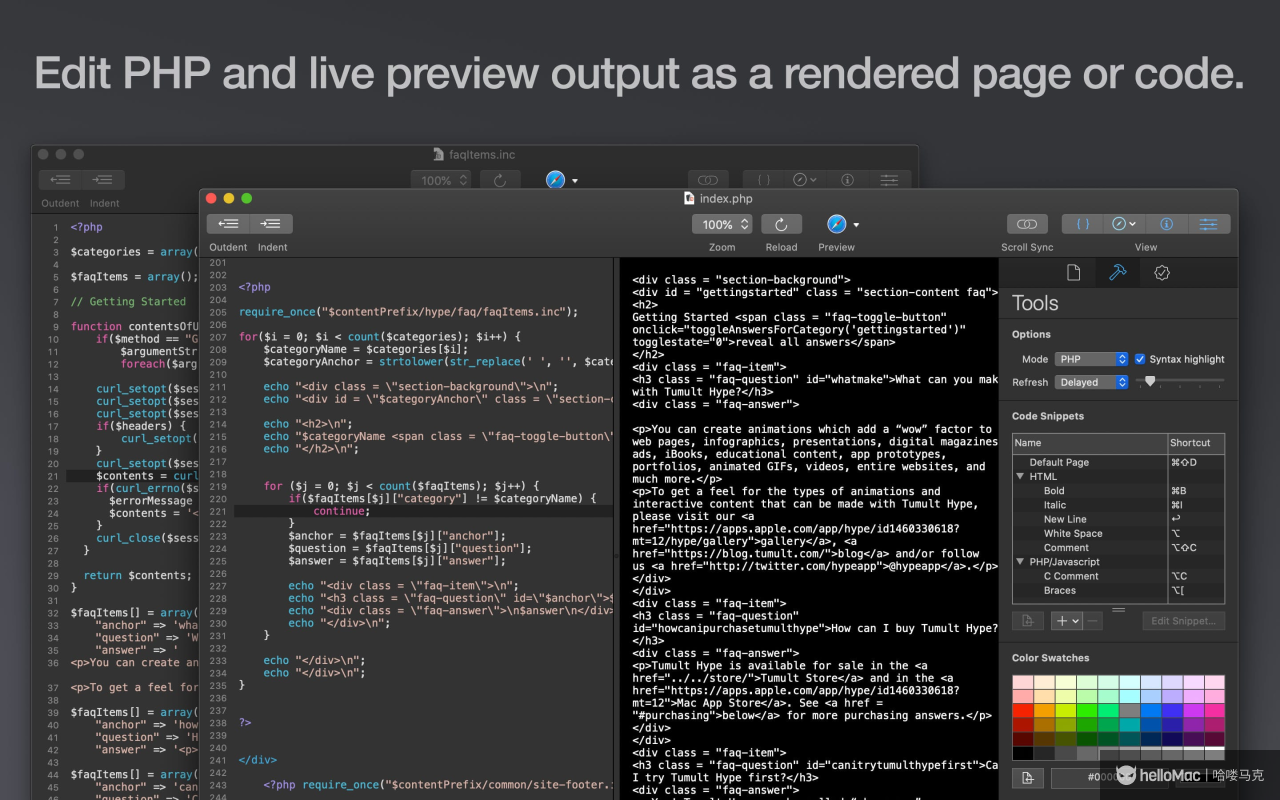The height and width of the screenshot is (800, 1280).
Task: Click the sliders inspector View button in index.php
Action: (x=1209, y=224)
